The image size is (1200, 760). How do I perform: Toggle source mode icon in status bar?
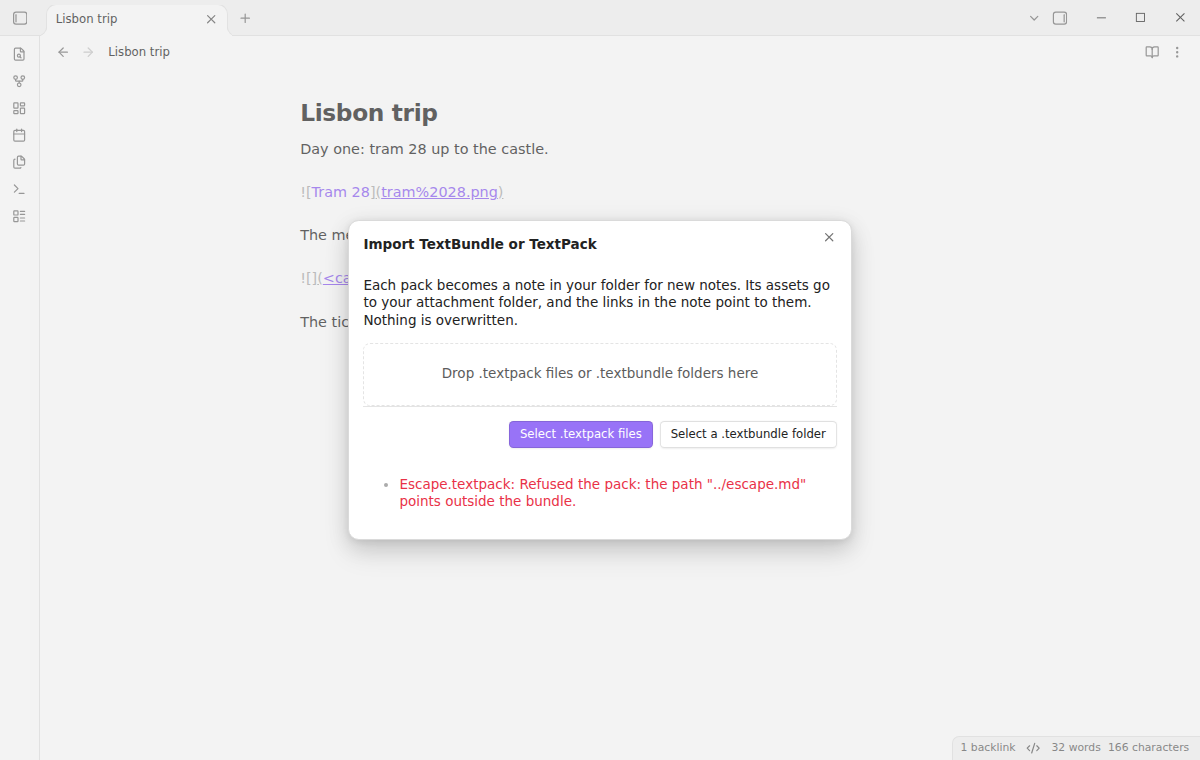pos(1034,748)
